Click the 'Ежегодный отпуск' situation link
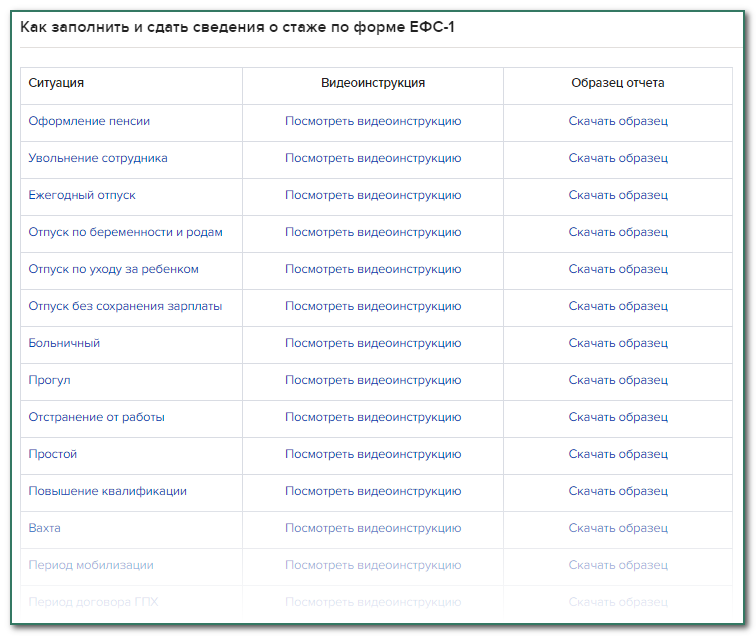Screen dimensions: 756x636 tap(82, 195)
